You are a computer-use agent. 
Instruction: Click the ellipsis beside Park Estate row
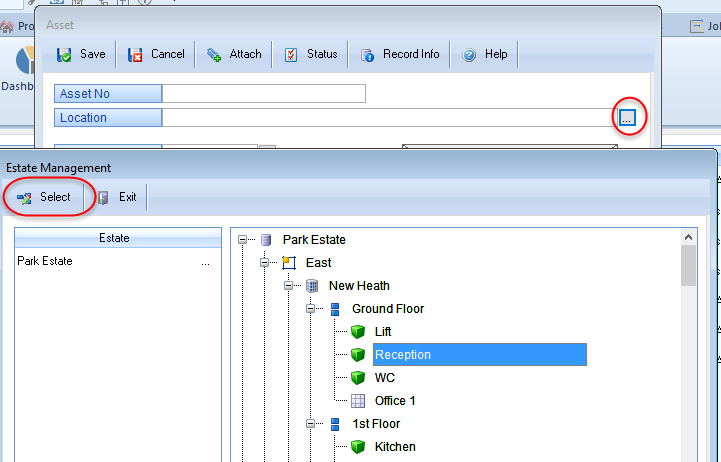(x=205, y=263)
